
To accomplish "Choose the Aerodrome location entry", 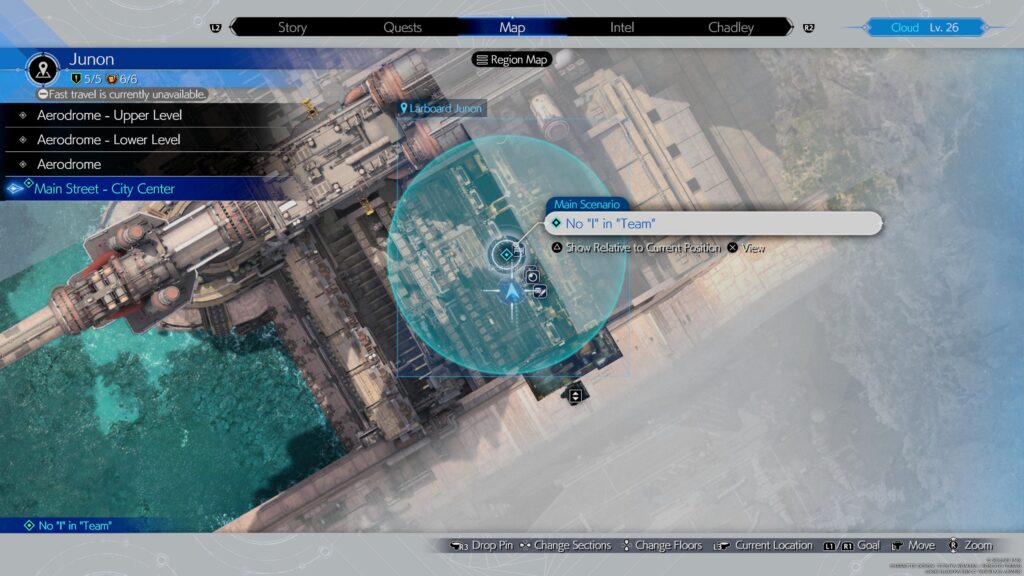I will tap(69, 164).
